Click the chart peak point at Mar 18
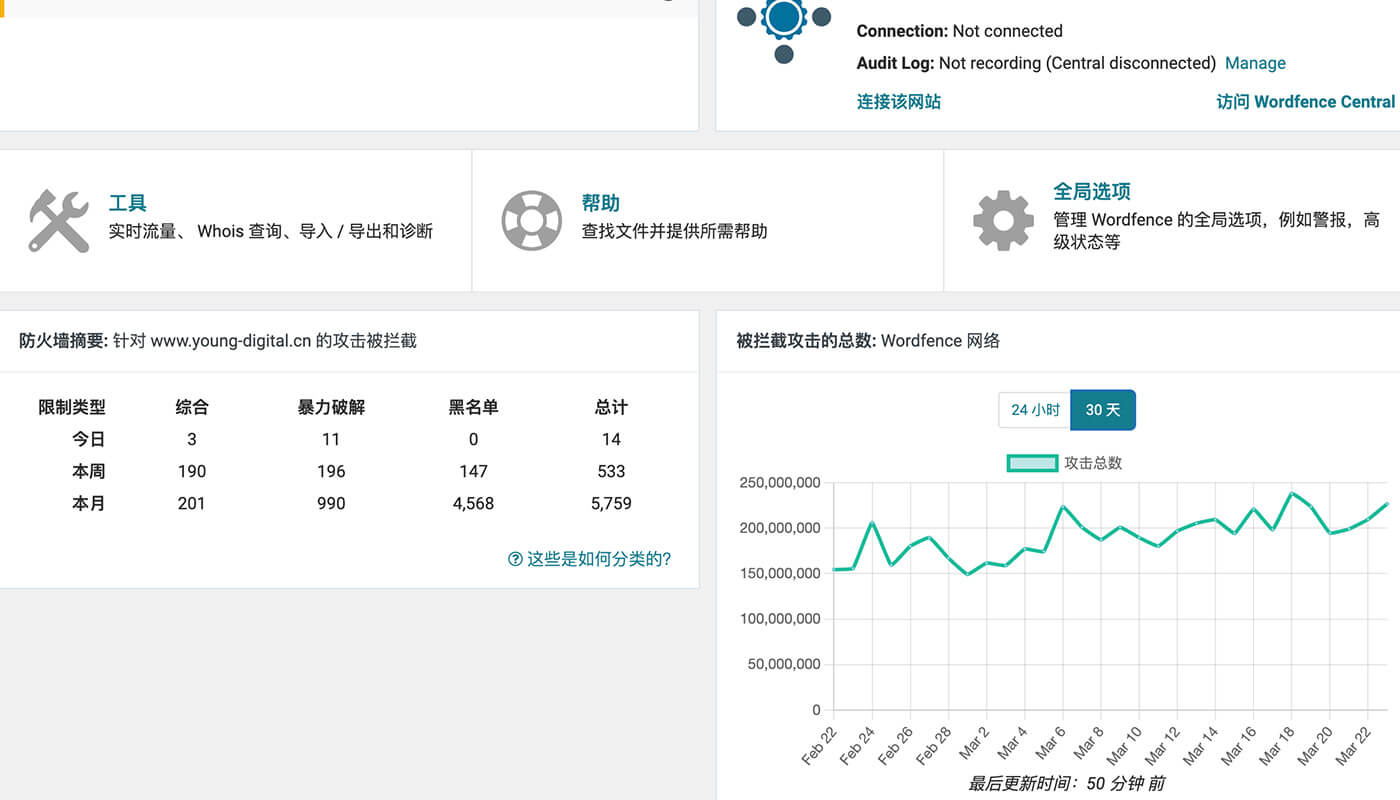This screenshot has width=1400, height=800. pos(1292,493)
